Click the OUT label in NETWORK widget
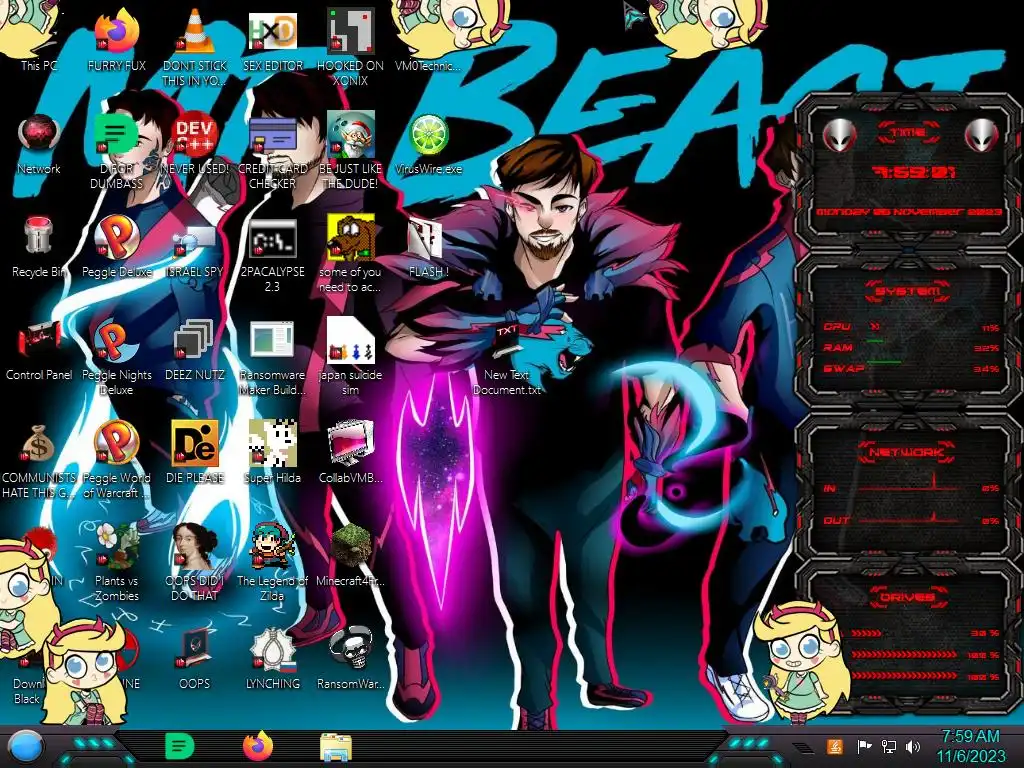This screenshot has width=1024, height=768. [x=837, y=520]
